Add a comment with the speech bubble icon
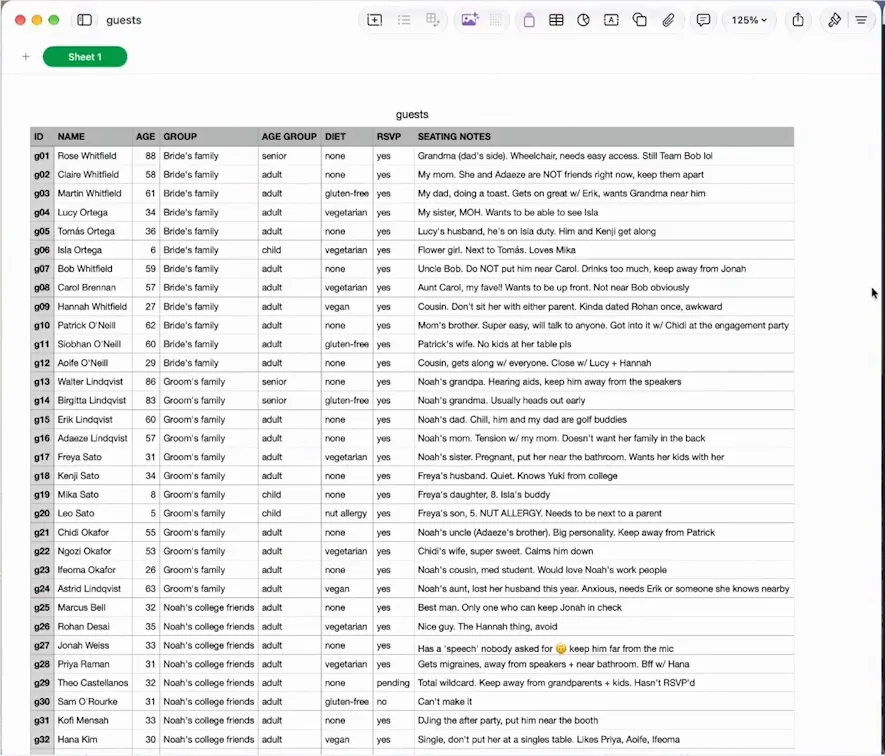 [x=703, y=20]
